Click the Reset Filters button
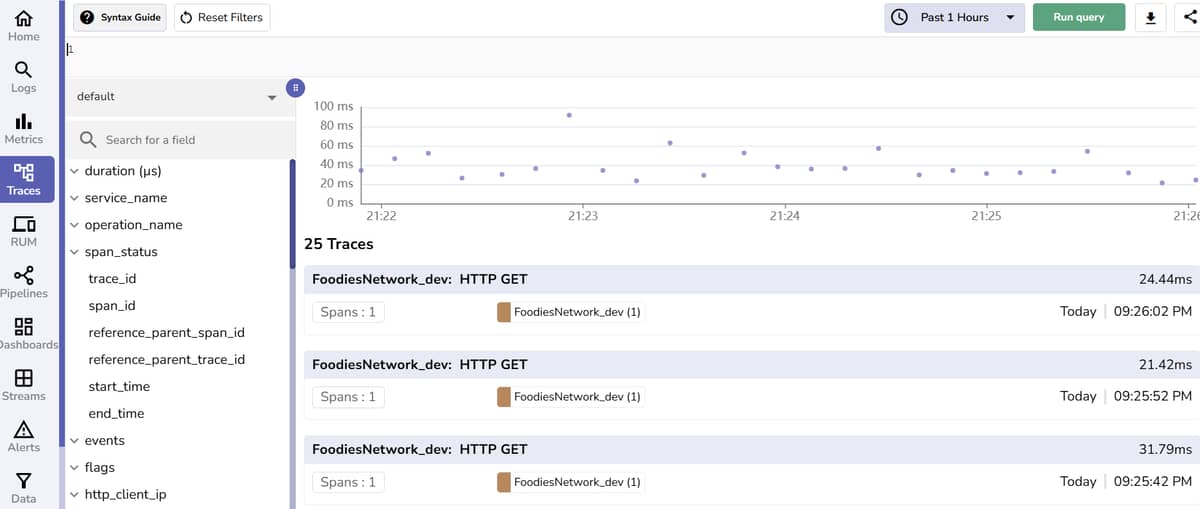This screenshot has width=1200, height=509. [x=222, y=18]
